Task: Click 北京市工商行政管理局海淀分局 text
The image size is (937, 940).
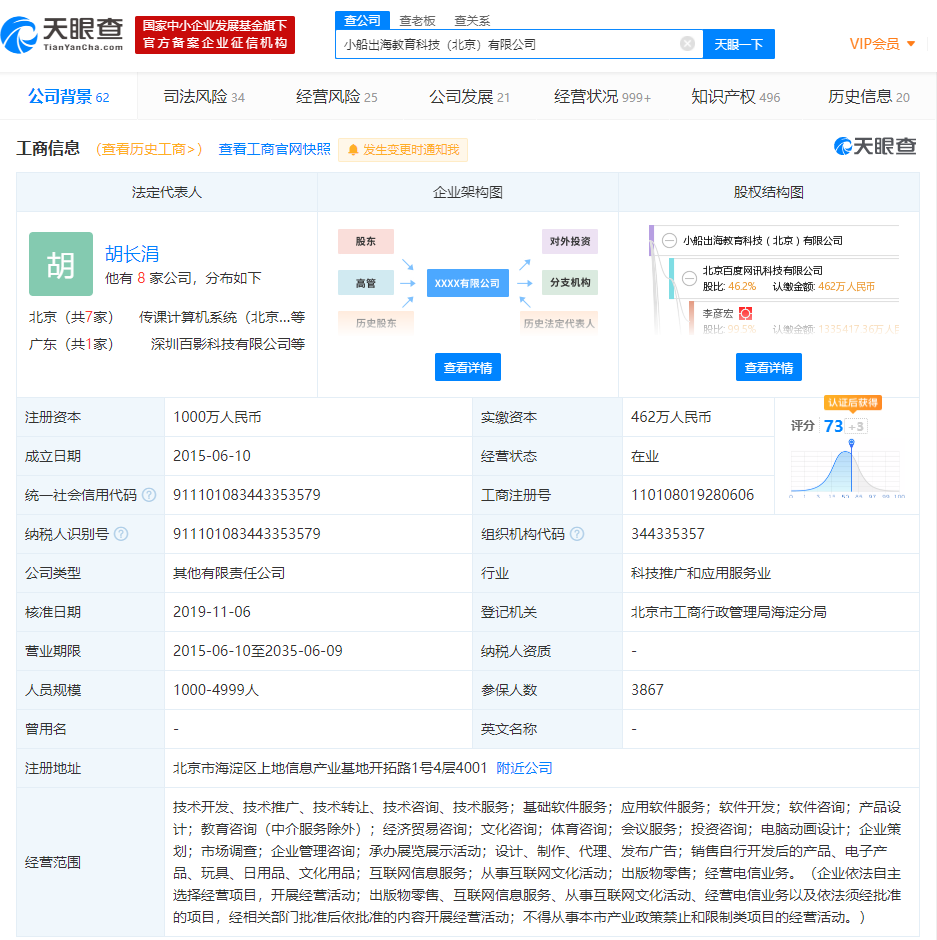Action: pos(728,611)
